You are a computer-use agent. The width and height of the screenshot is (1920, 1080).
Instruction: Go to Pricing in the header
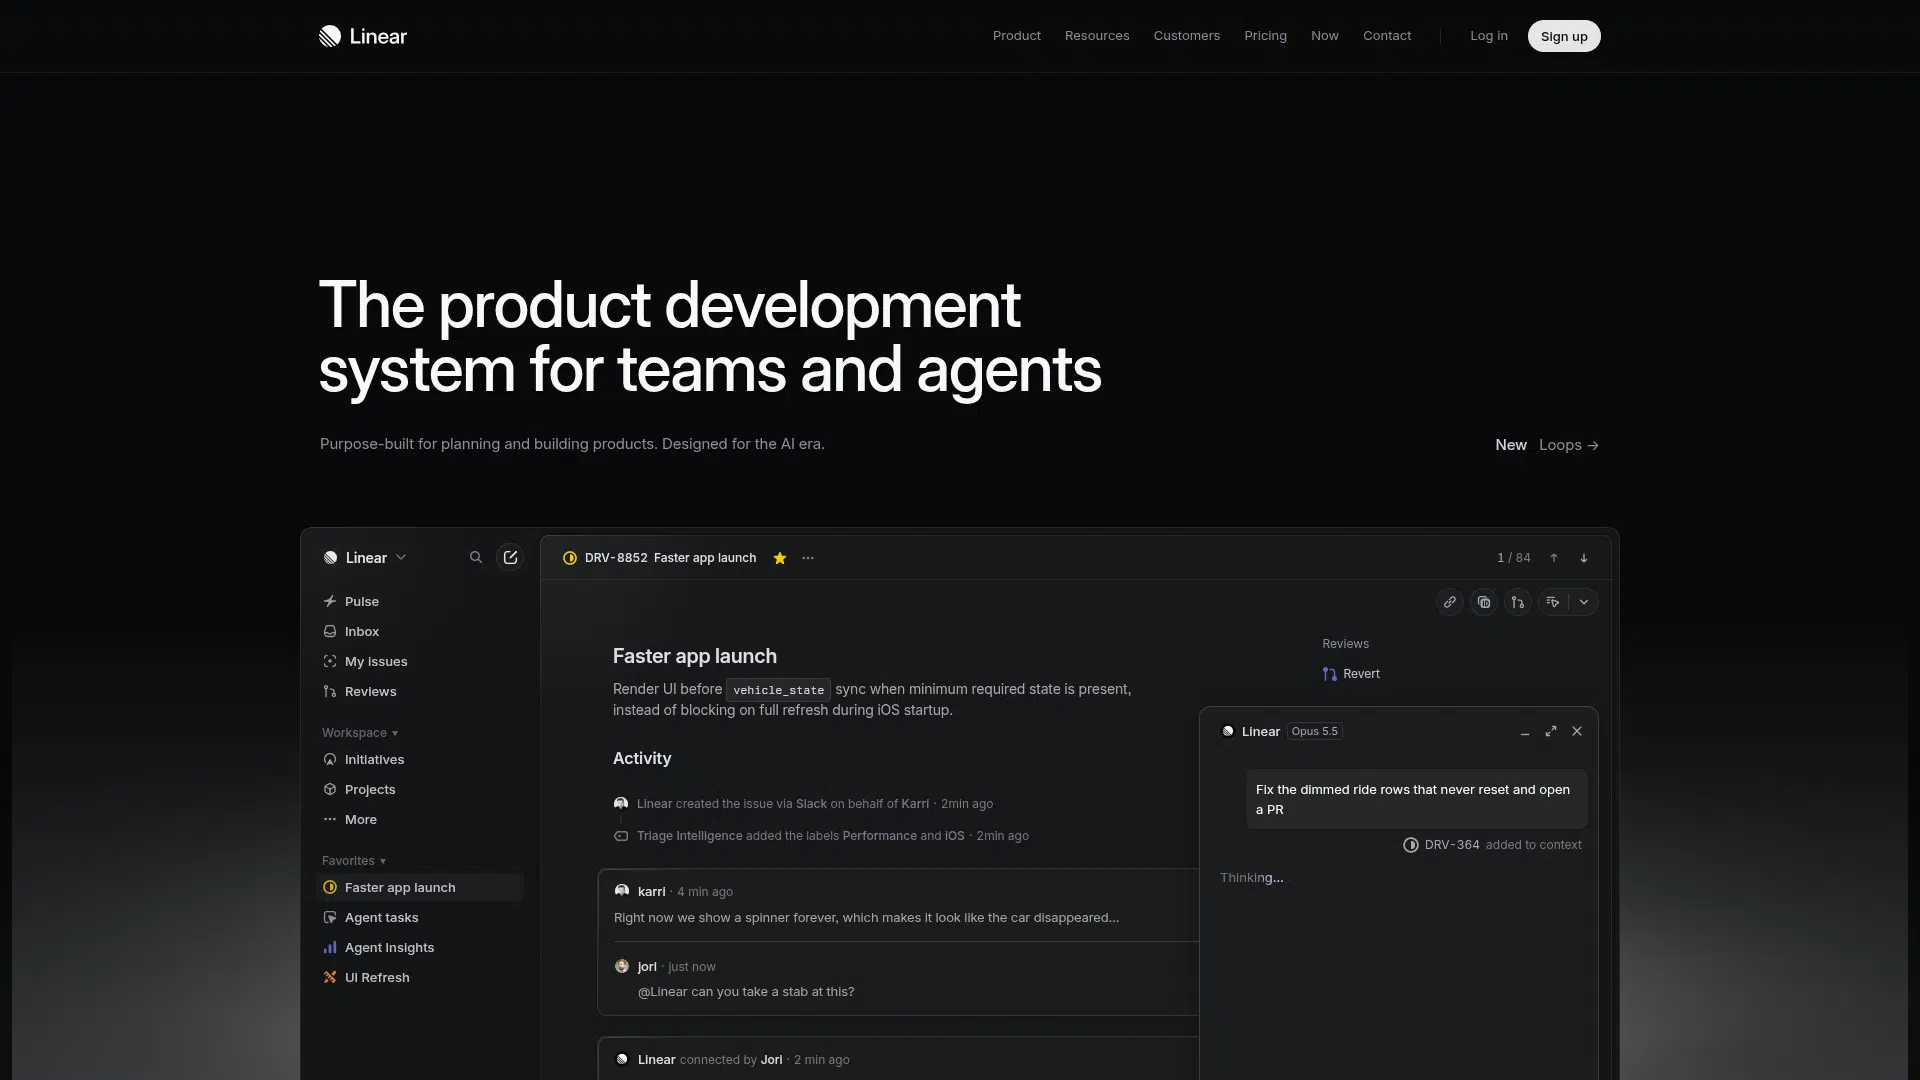[1265, 36]
